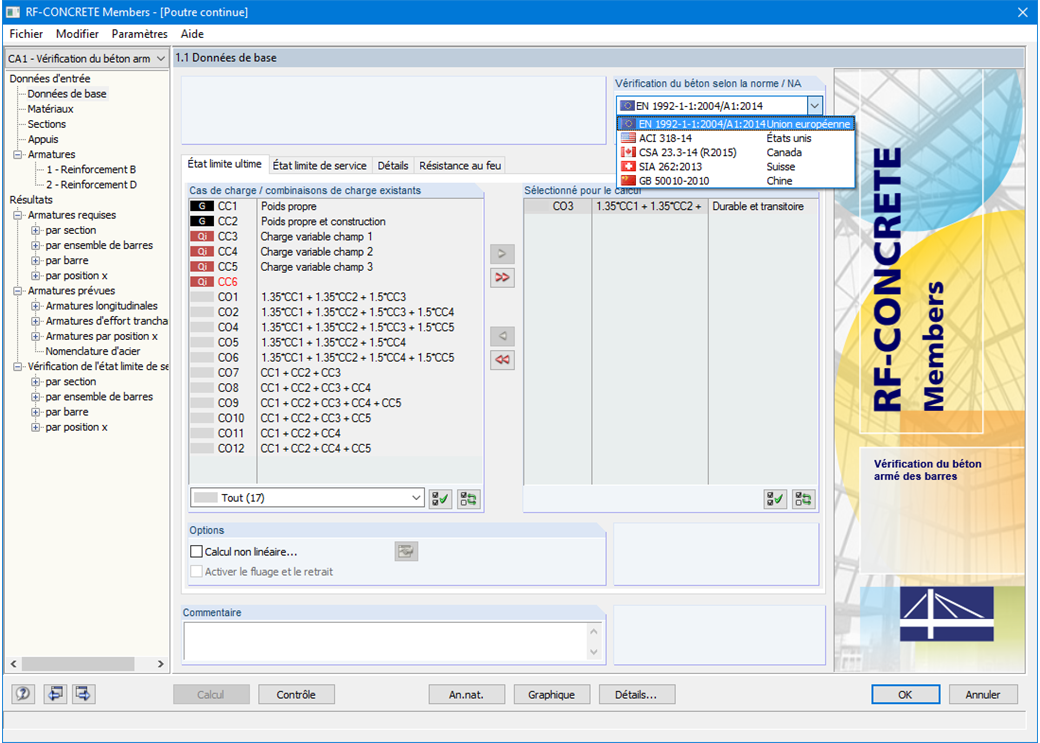Select 1 - Reinforcement B tree item
This screenshot has height=743, width=1040.
coord(91,169)
